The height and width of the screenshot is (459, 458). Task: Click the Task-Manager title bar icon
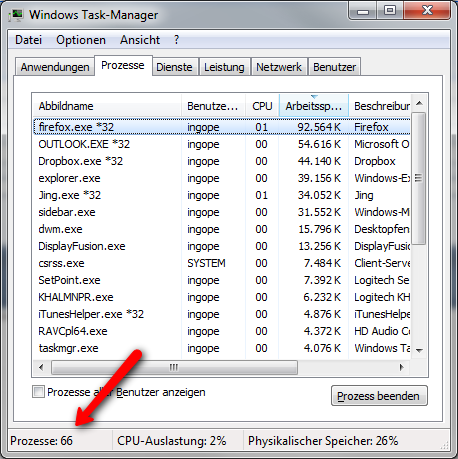coord(16,15)
